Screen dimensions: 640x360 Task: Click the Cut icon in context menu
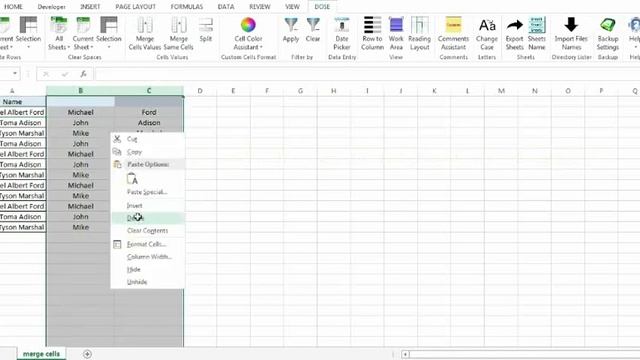point(117,139)
